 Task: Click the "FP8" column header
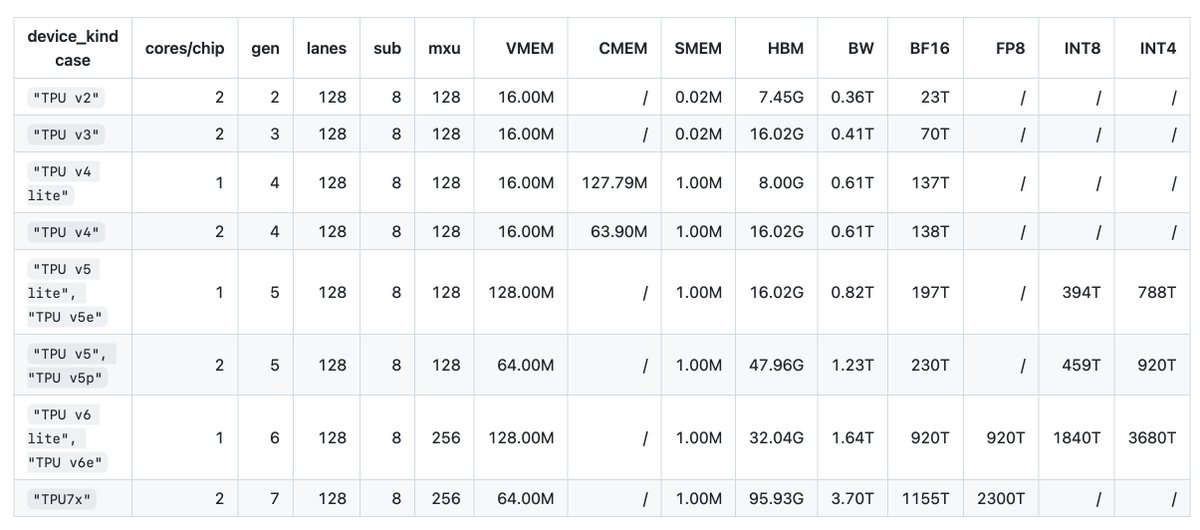point(1009,47)
